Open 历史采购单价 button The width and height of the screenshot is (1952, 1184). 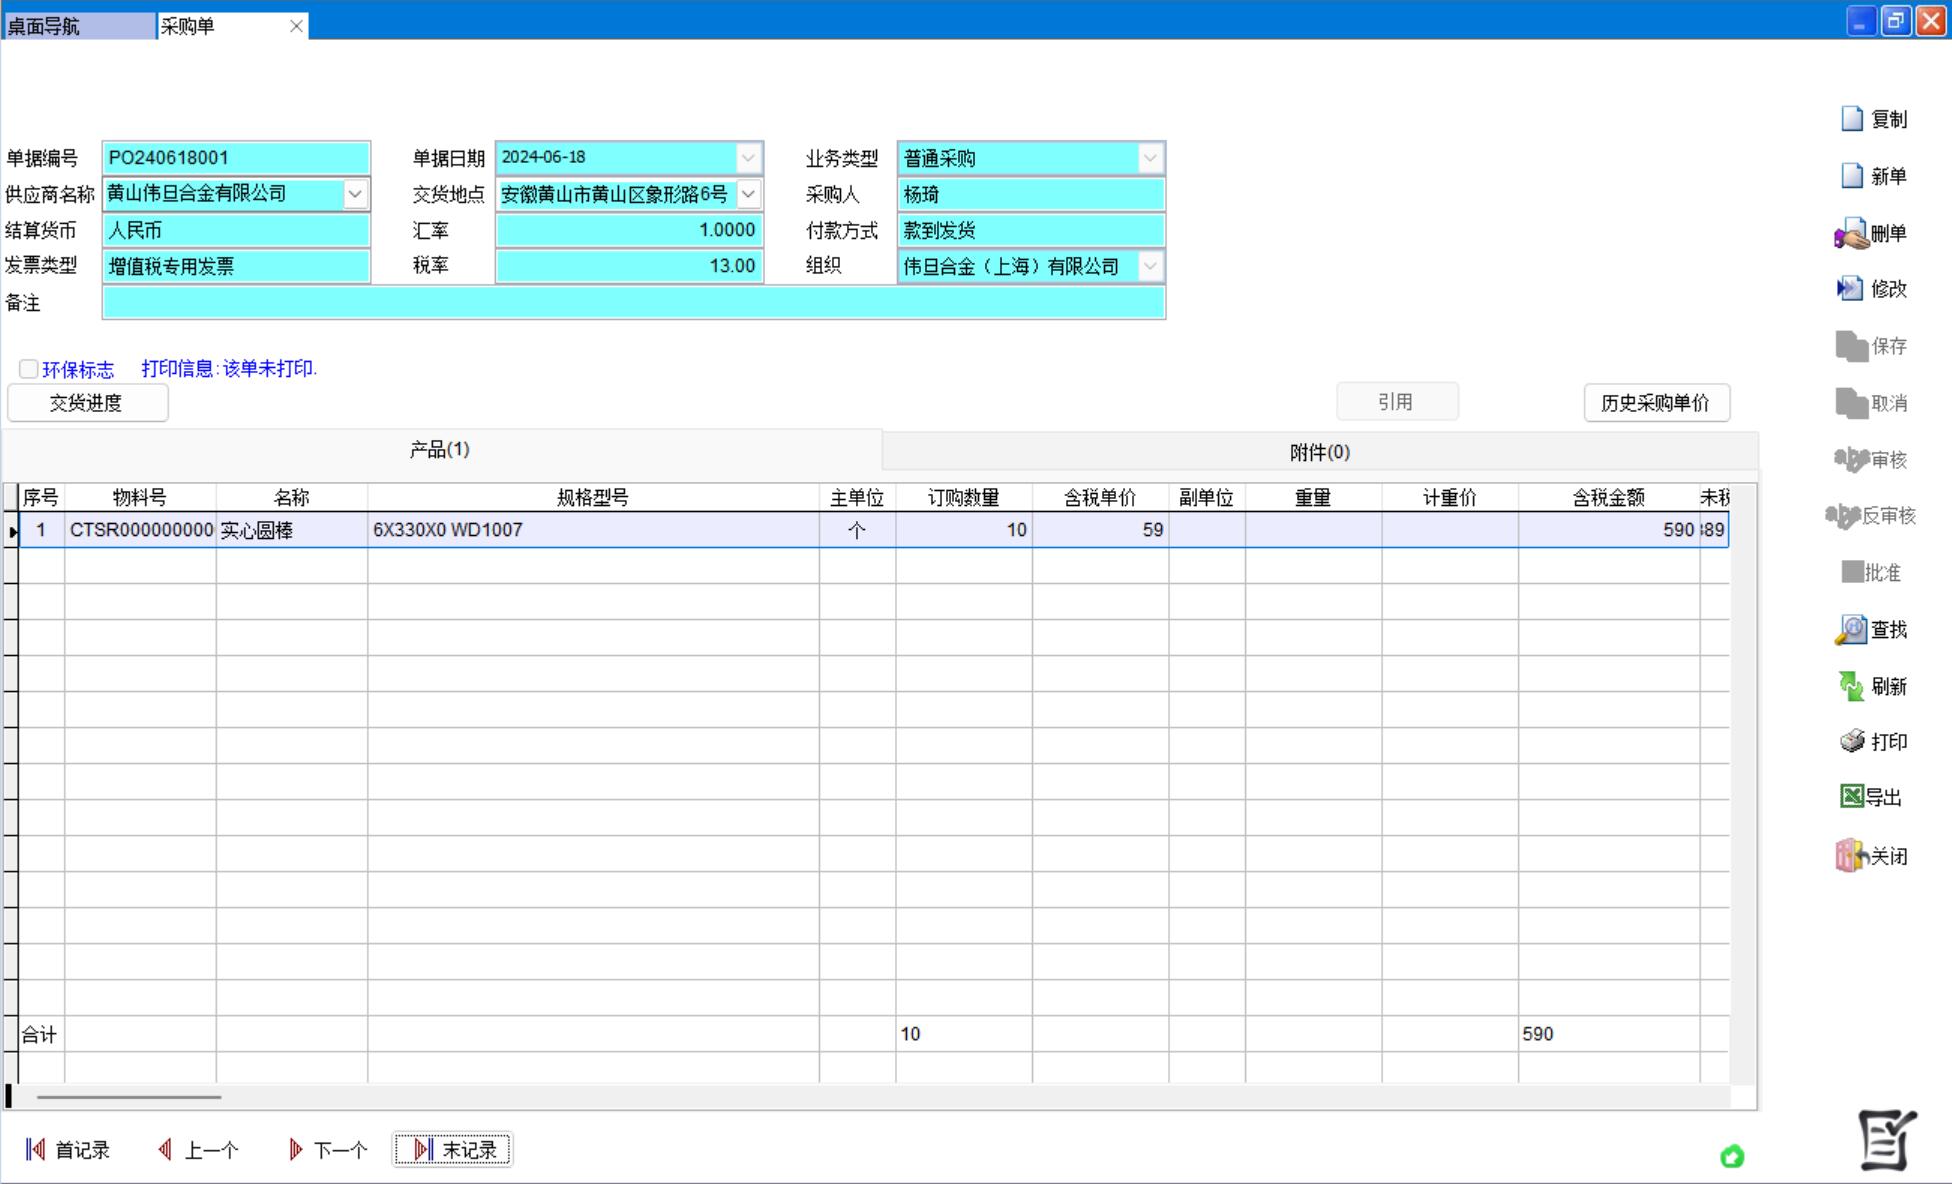[1656, 403]
